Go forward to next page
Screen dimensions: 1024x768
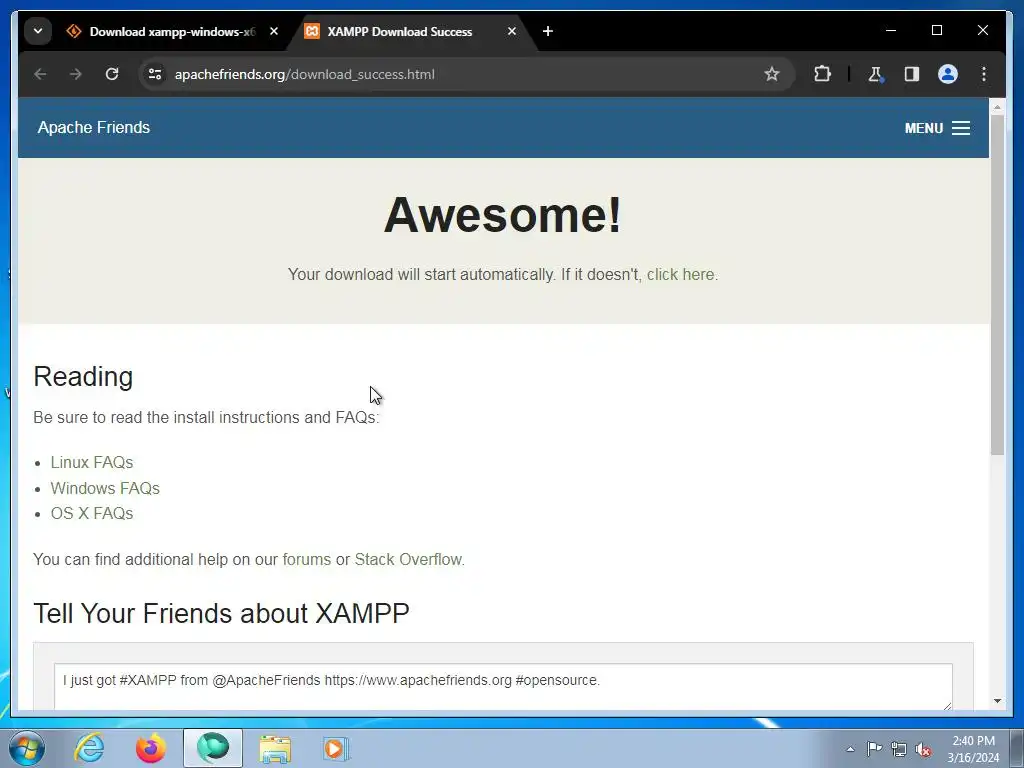76,74
